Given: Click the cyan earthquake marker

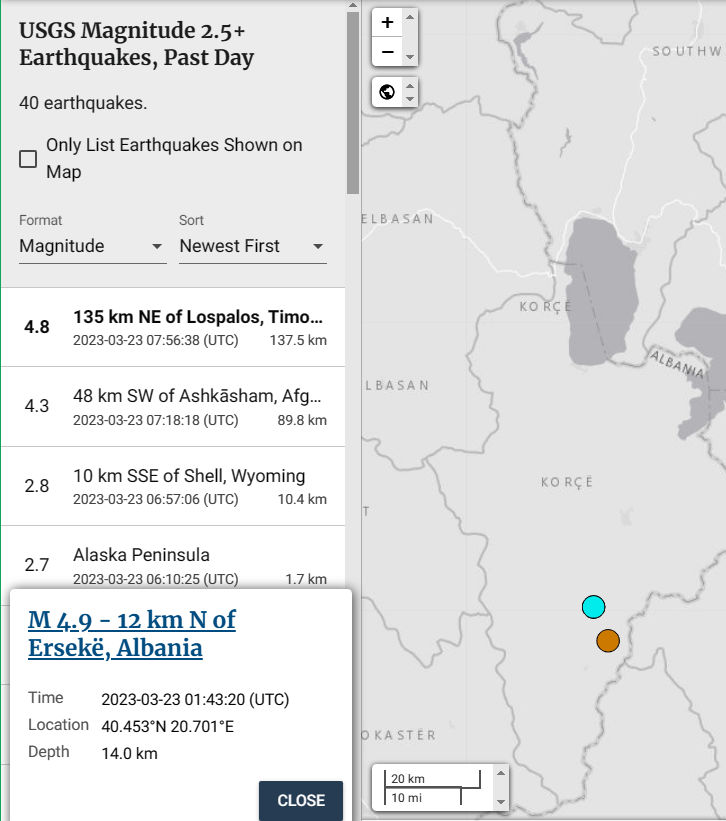Looking at the screenshot, I should point(593,607).
